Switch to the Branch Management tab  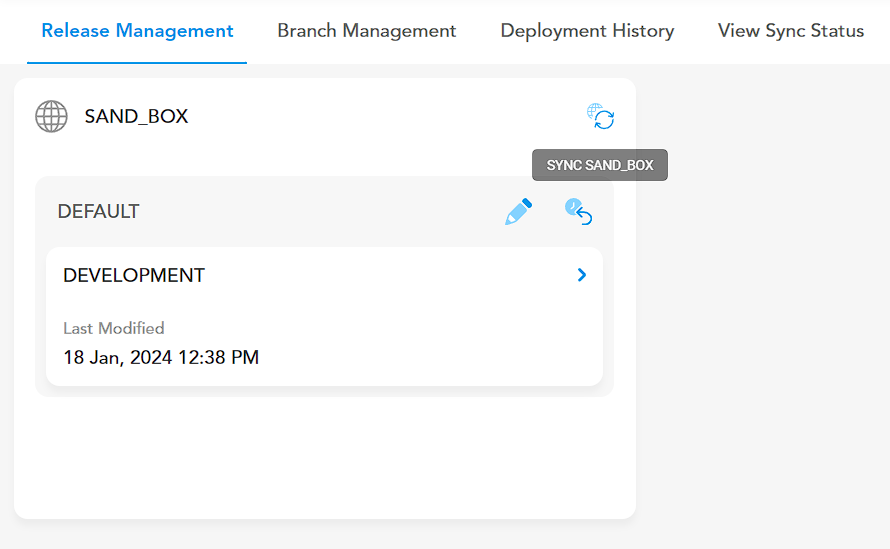[x=367, y=31]
